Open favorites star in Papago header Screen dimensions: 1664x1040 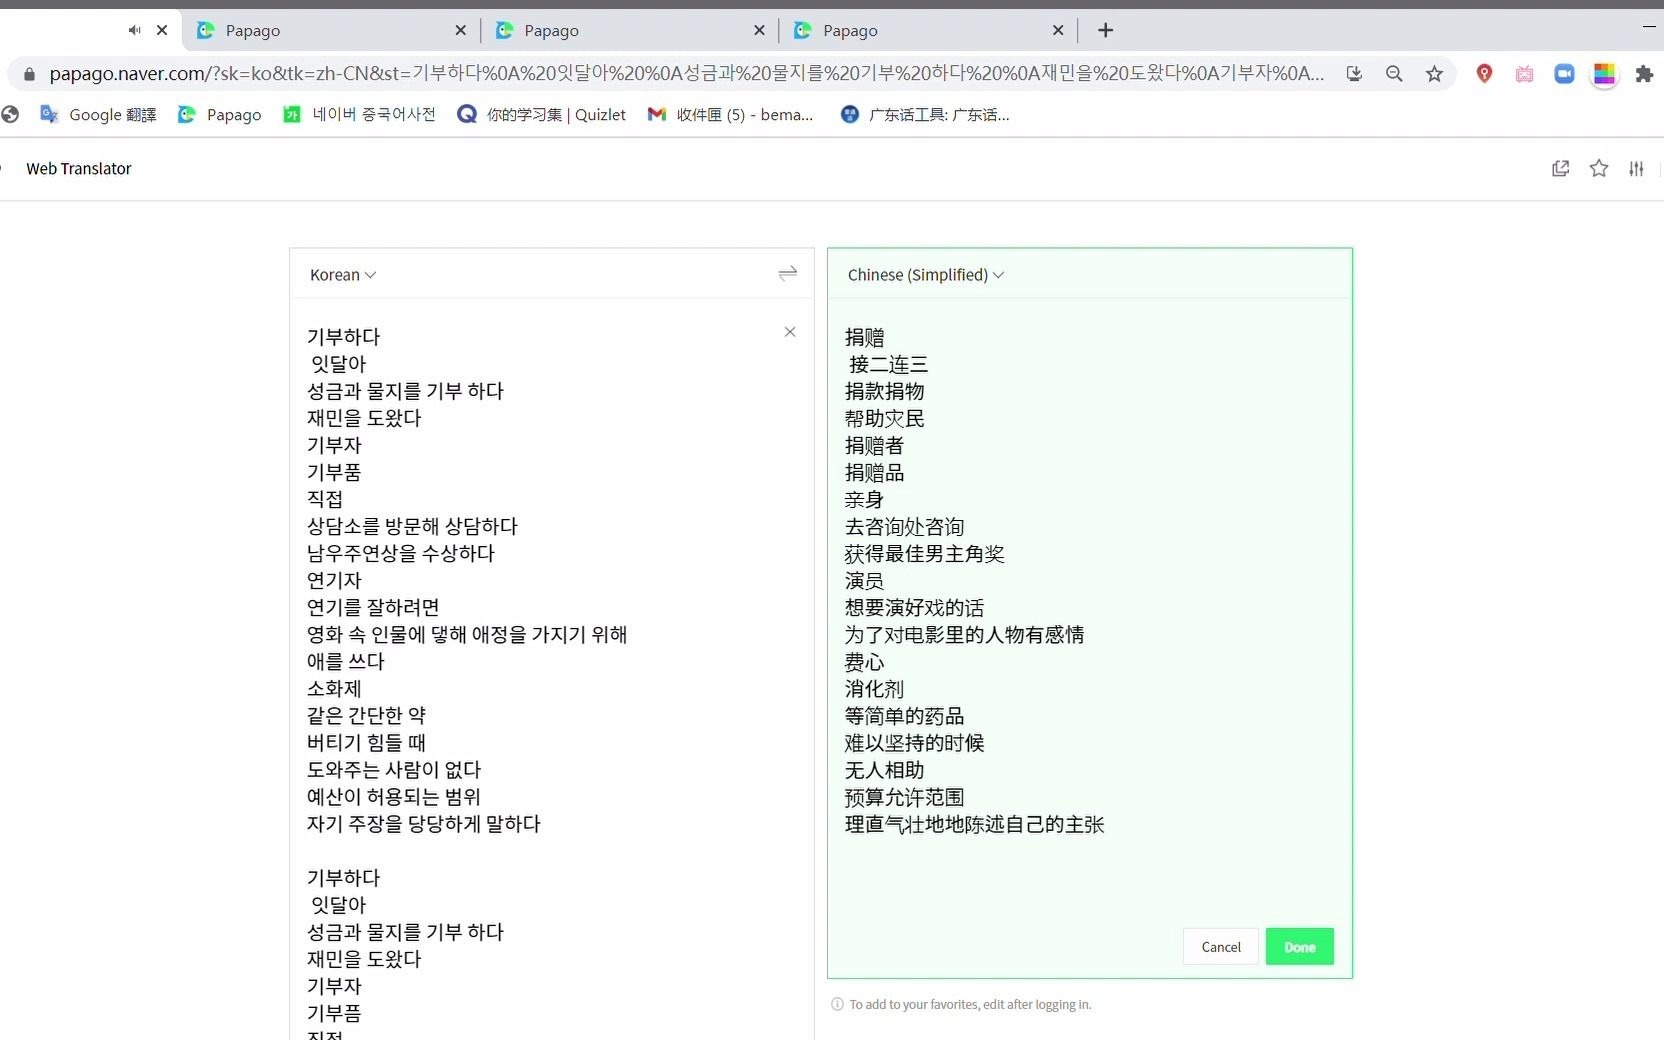(1599, 168)
